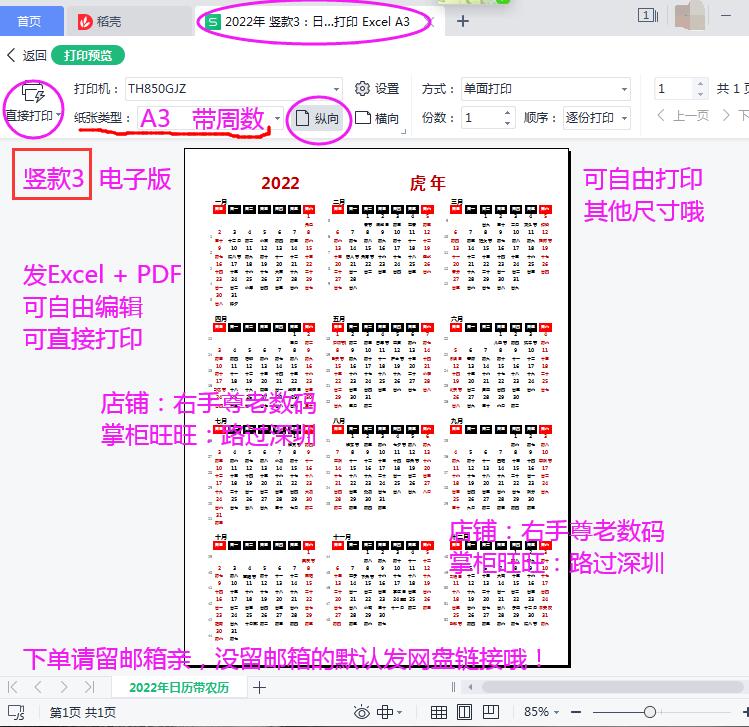Expand the print order 逐份打印 dropdown
This screenshot has height=727, width=749.
624,118
